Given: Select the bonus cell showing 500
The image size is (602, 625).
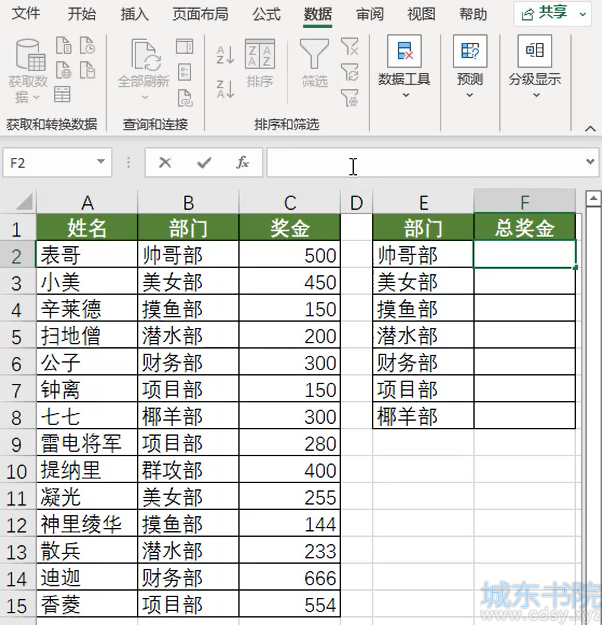Looking at the screenshot, I should (289, 254).
